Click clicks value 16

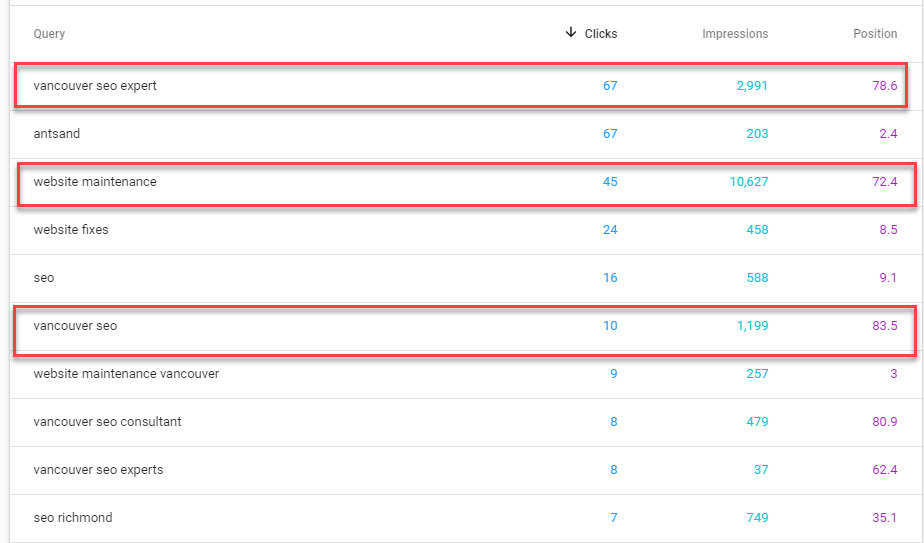(610, 278)
